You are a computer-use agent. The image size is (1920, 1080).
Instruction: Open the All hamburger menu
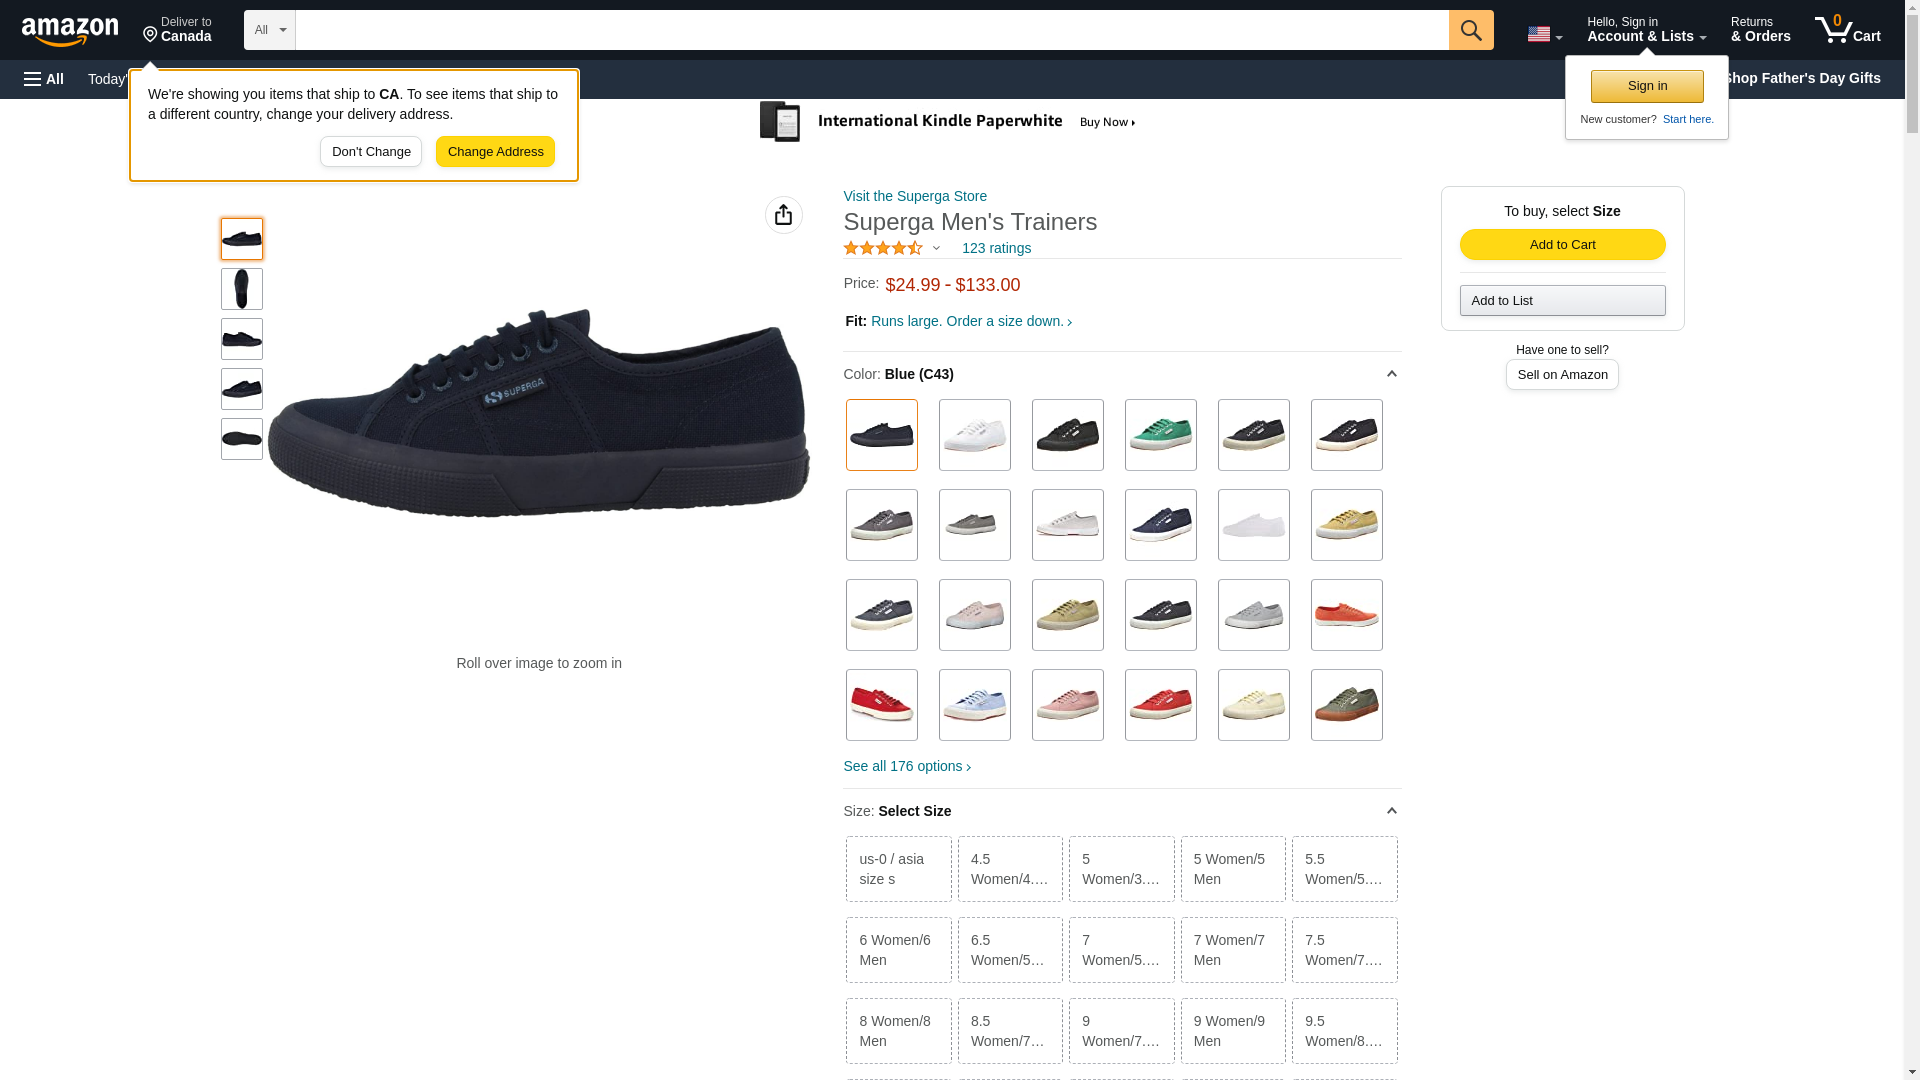coord(44,79)
